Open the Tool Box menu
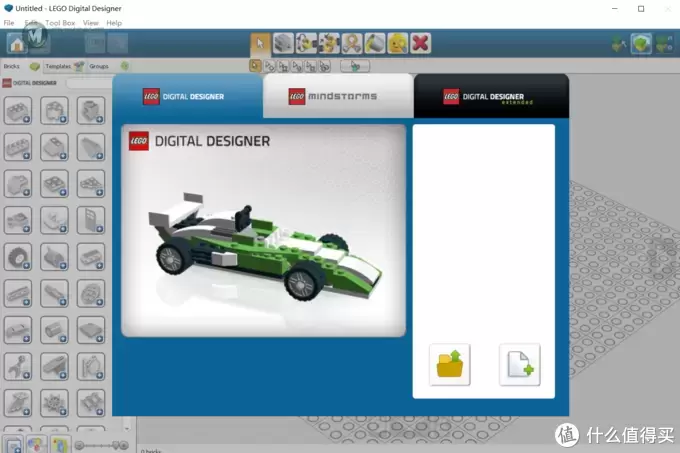The image size is (680, 453). [60, 23]
